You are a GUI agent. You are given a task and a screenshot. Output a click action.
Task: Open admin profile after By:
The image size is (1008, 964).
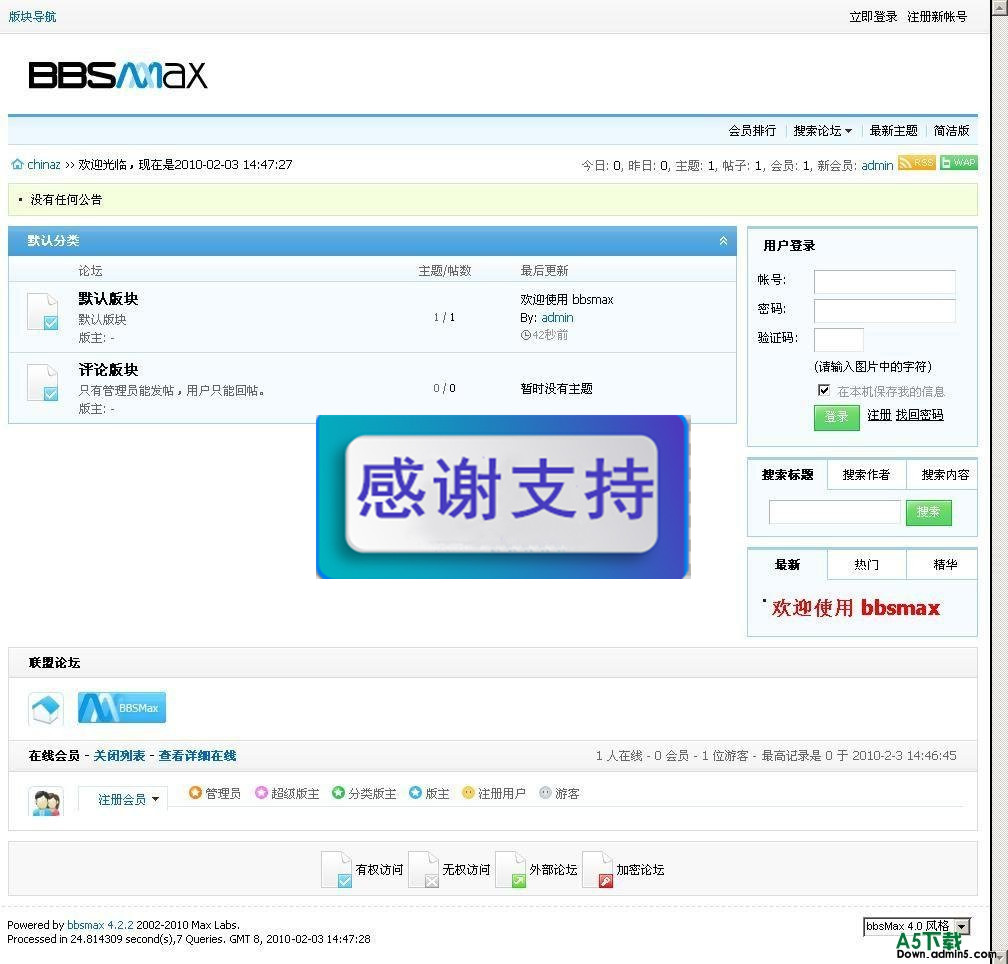tap(557, 317)
